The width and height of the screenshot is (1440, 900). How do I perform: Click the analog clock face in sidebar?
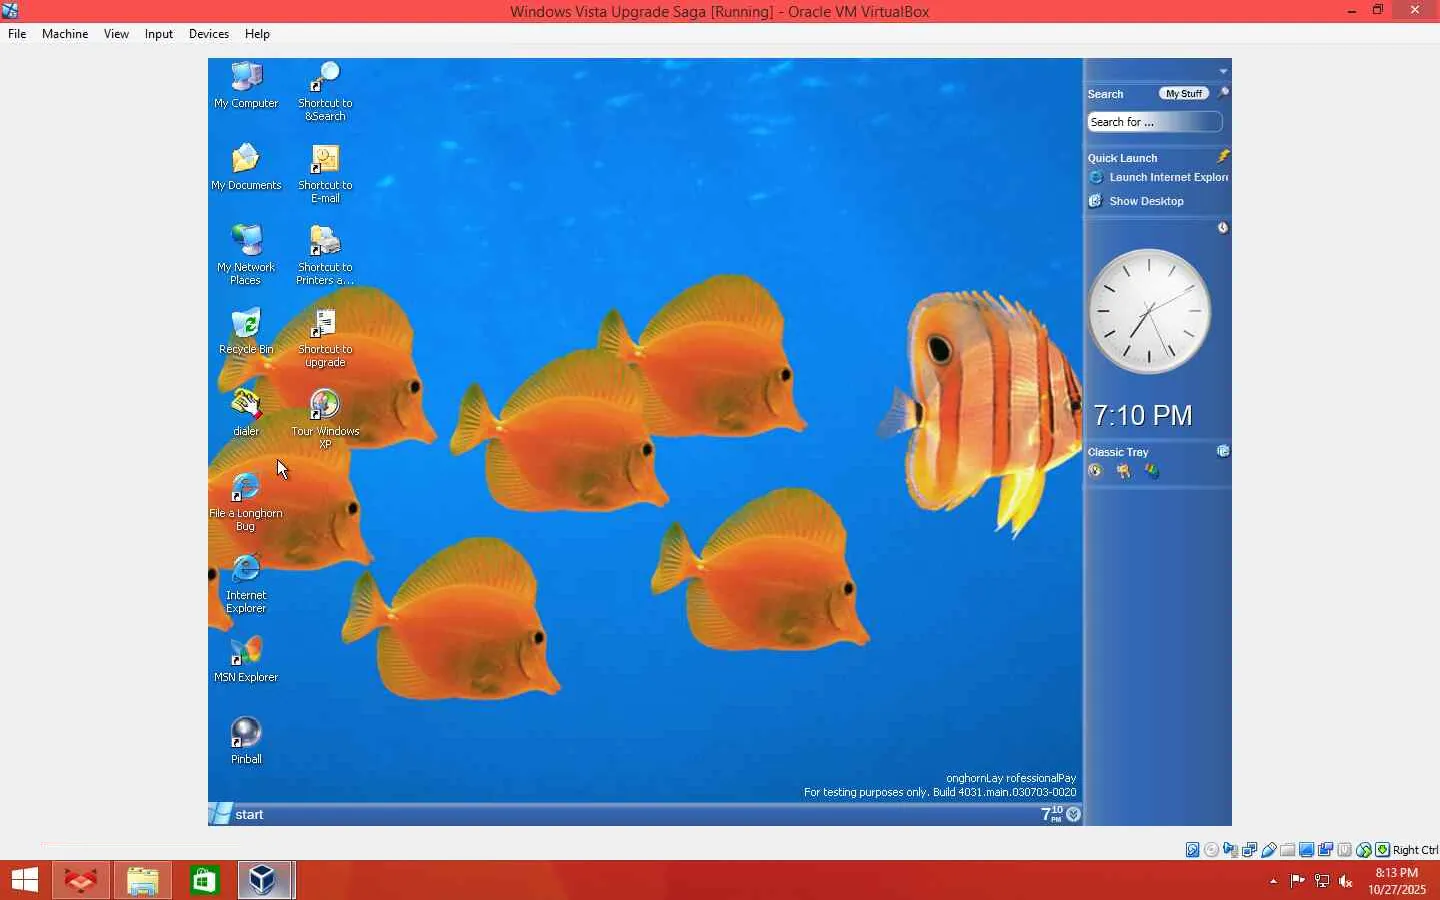click(1149, 311)
